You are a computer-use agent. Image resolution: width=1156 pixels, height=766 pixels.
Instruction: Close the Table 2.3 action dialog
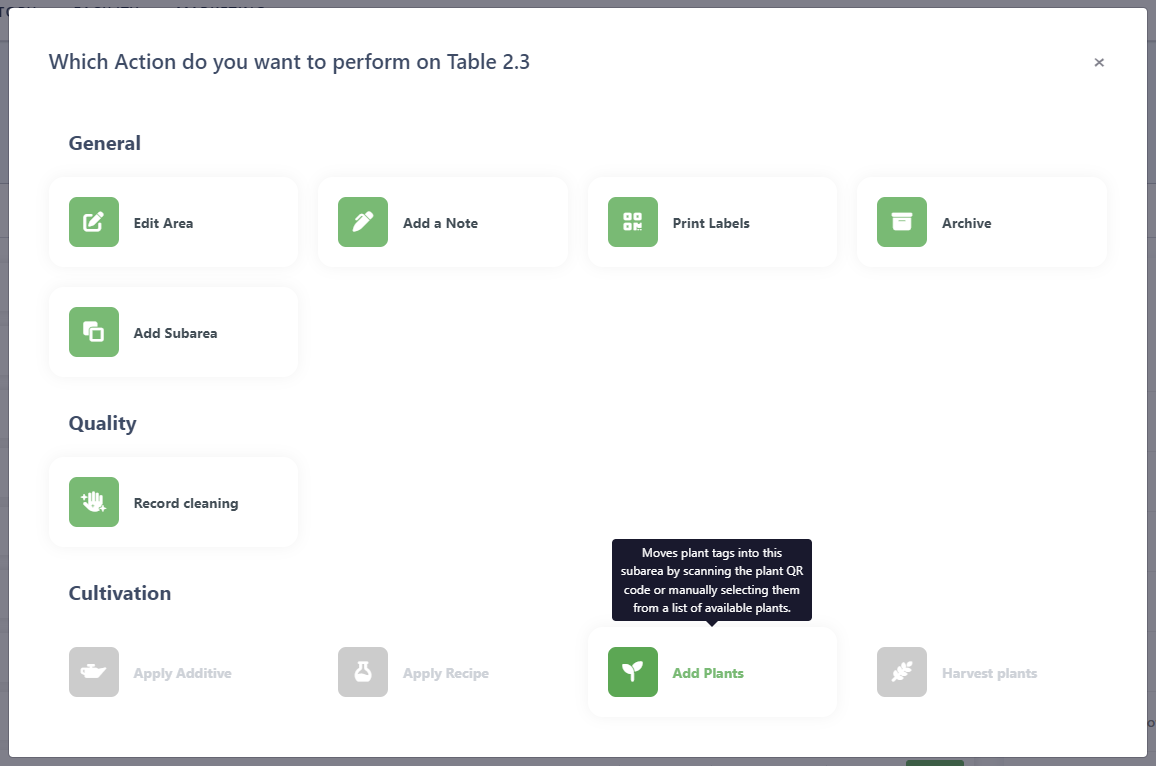click(1099, 62)
